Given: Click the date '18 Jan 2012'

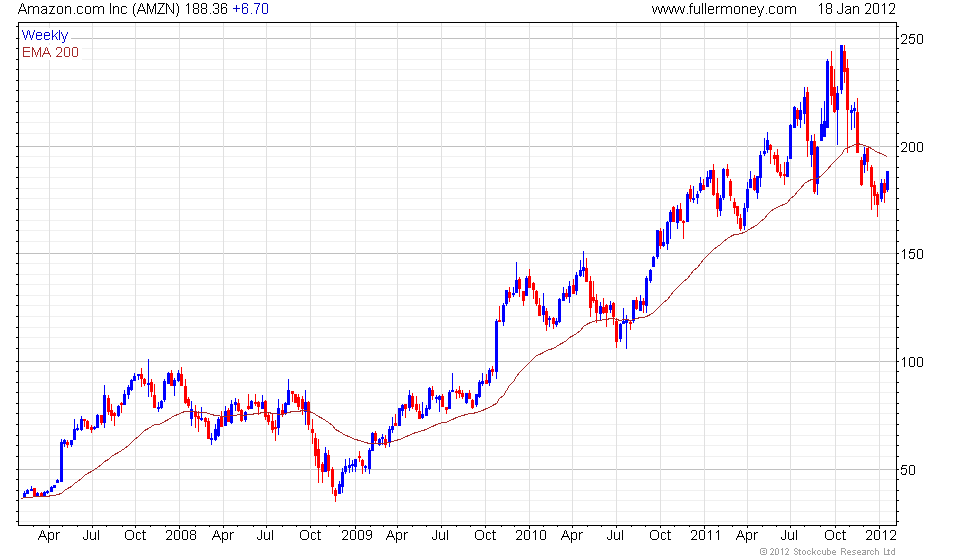Looking at the screenshot, I should tap(856, 9).
